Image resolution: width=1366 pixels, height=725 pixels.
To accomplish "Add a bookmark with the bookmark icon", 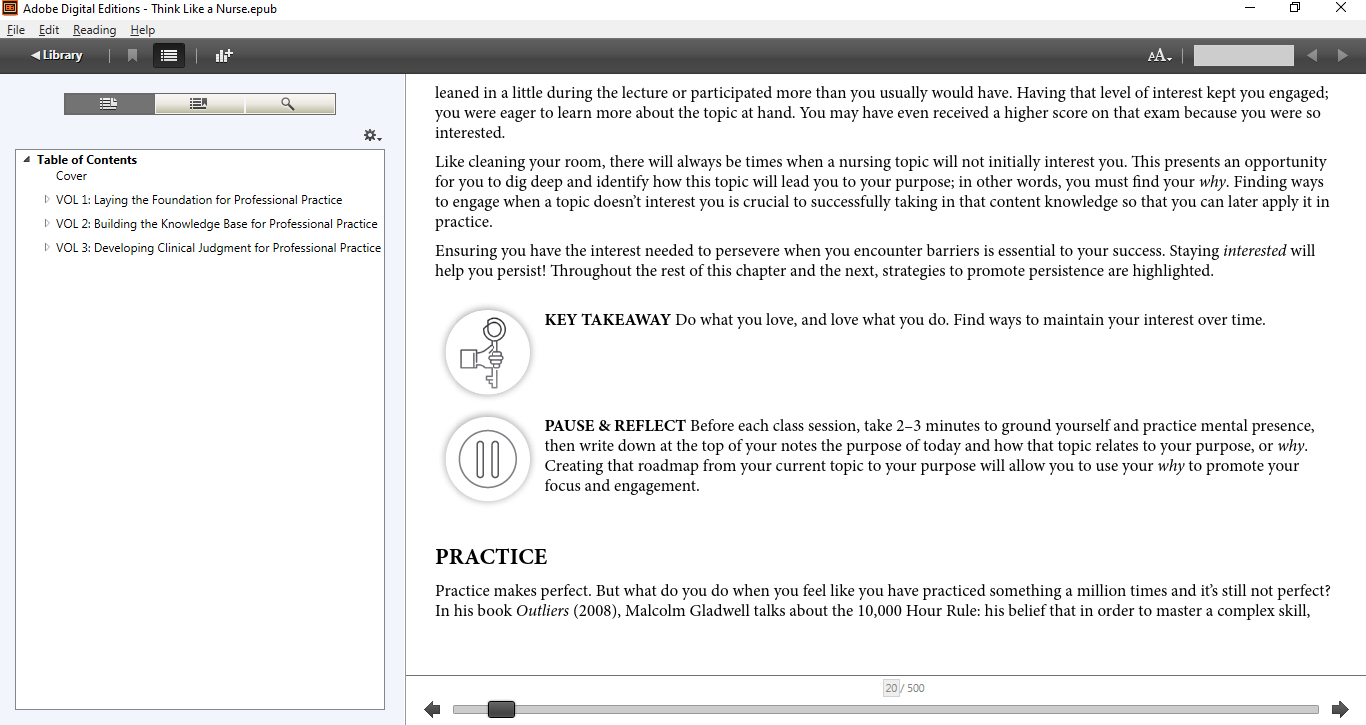I will click(x=132, y=56).
